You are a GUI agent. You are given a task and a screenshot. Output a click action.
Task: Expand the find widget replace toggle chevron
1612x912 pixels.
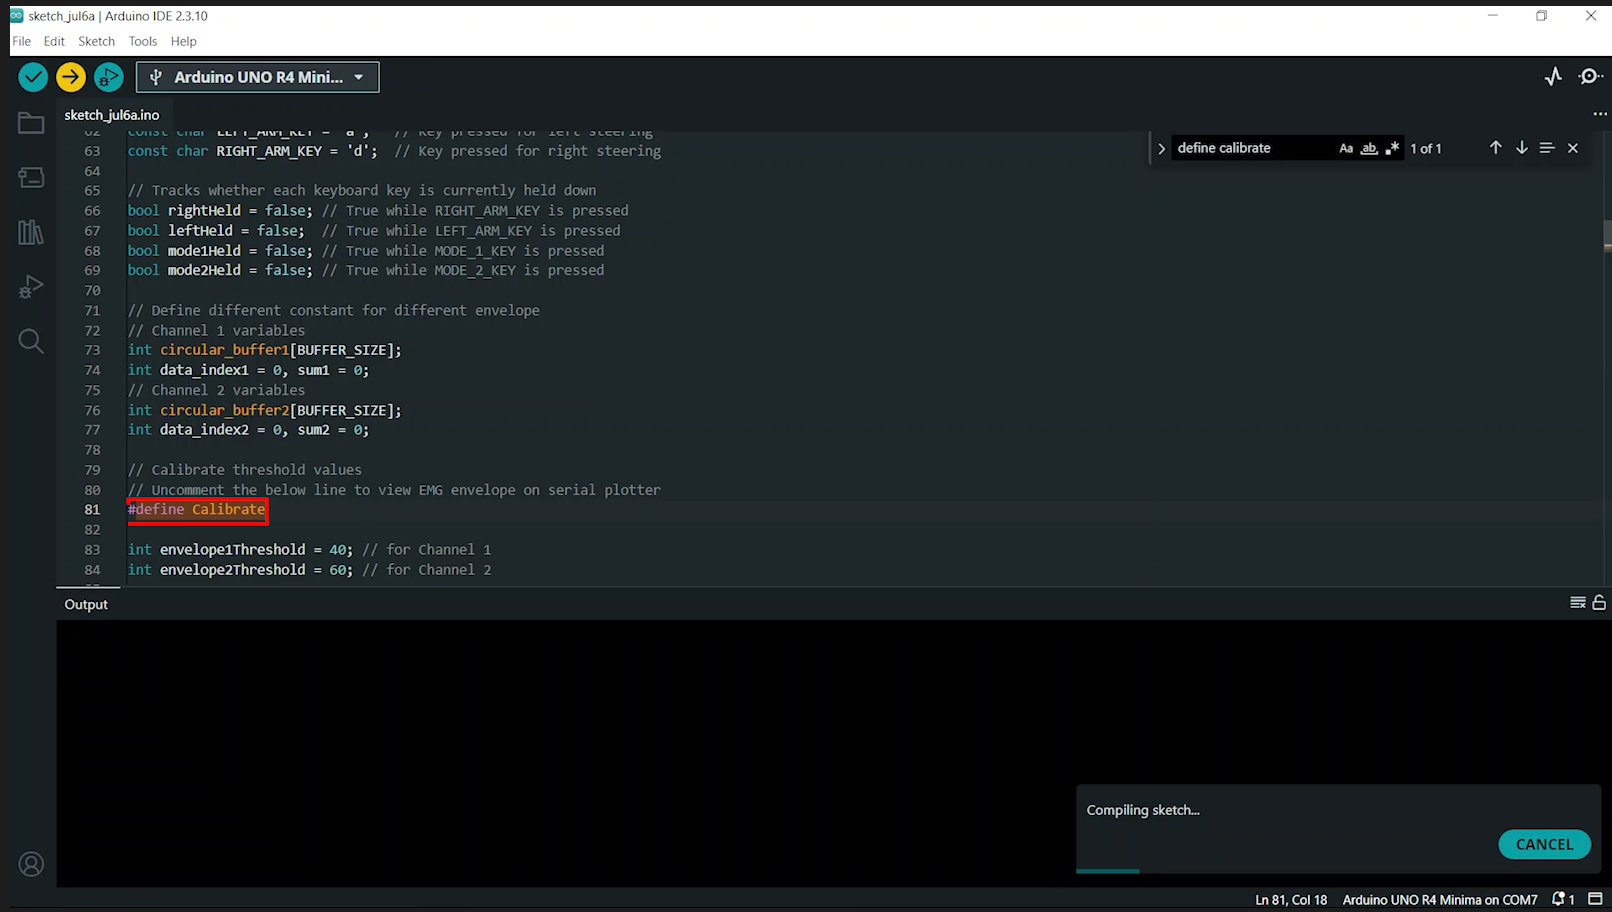(1161, 148)
